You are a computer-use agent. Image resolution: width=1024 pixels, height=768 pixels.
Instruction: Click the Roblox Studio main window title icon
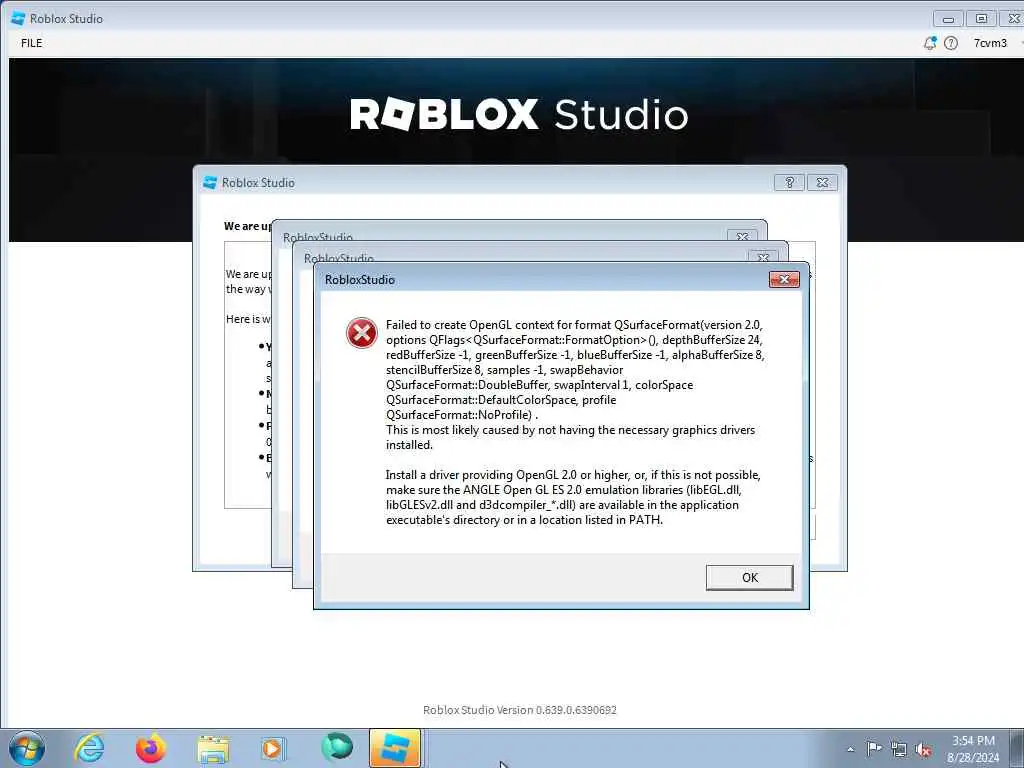click(18, 19)
